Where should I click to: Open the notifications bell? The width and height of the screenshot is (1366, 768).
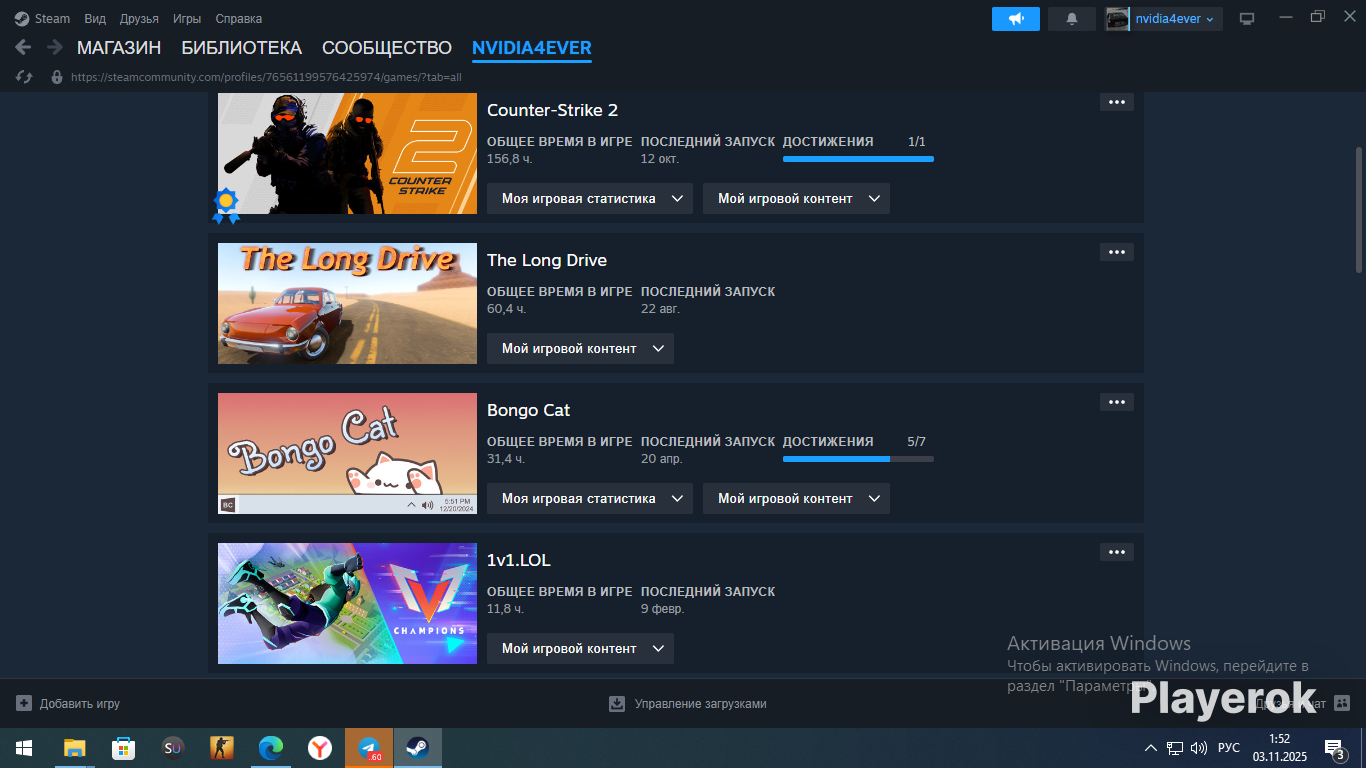pyautogui.click(x=1072, y=19)
